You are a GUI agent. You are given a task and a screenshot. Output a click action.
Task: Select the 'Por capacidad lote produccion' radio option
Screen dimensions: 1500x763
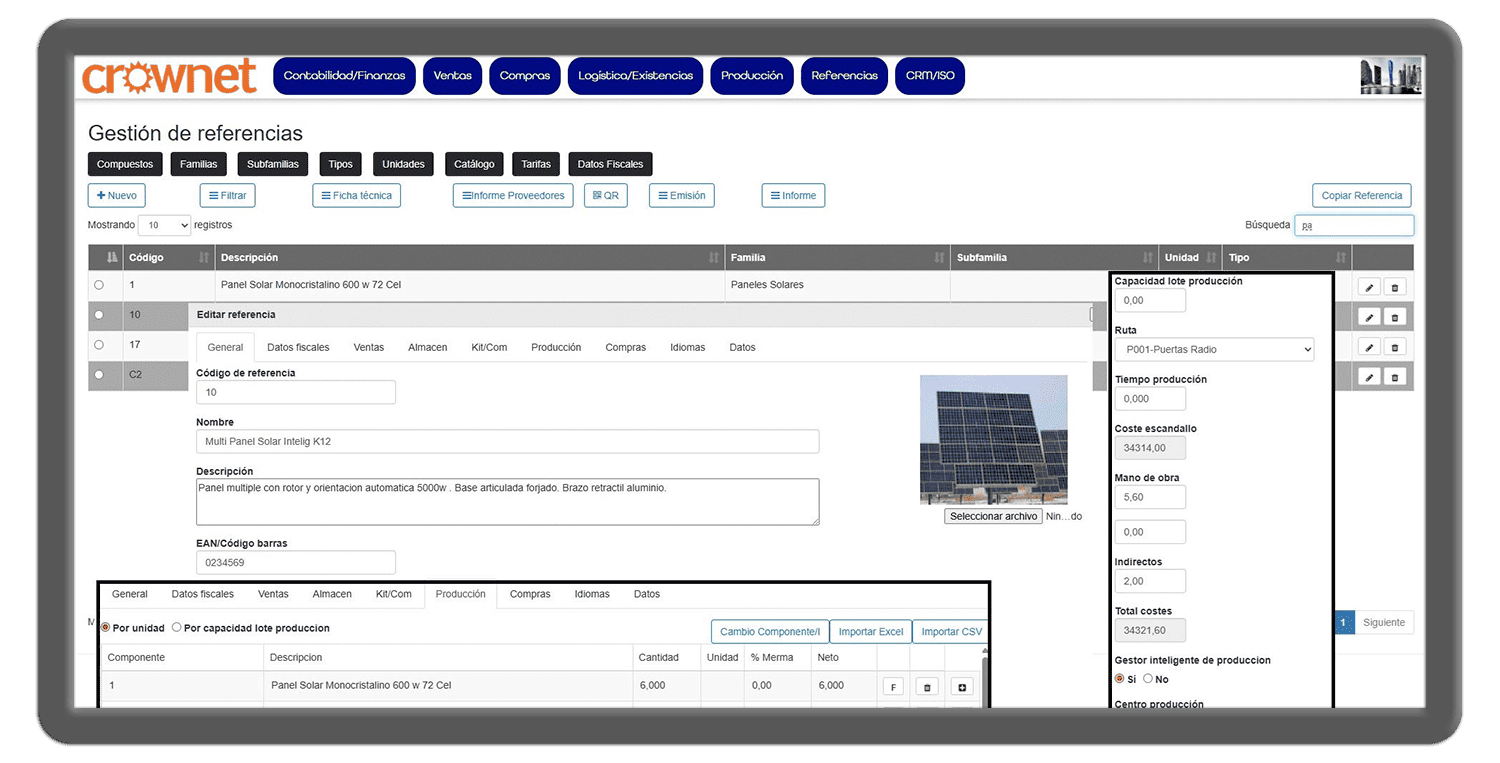click(177, 628)
